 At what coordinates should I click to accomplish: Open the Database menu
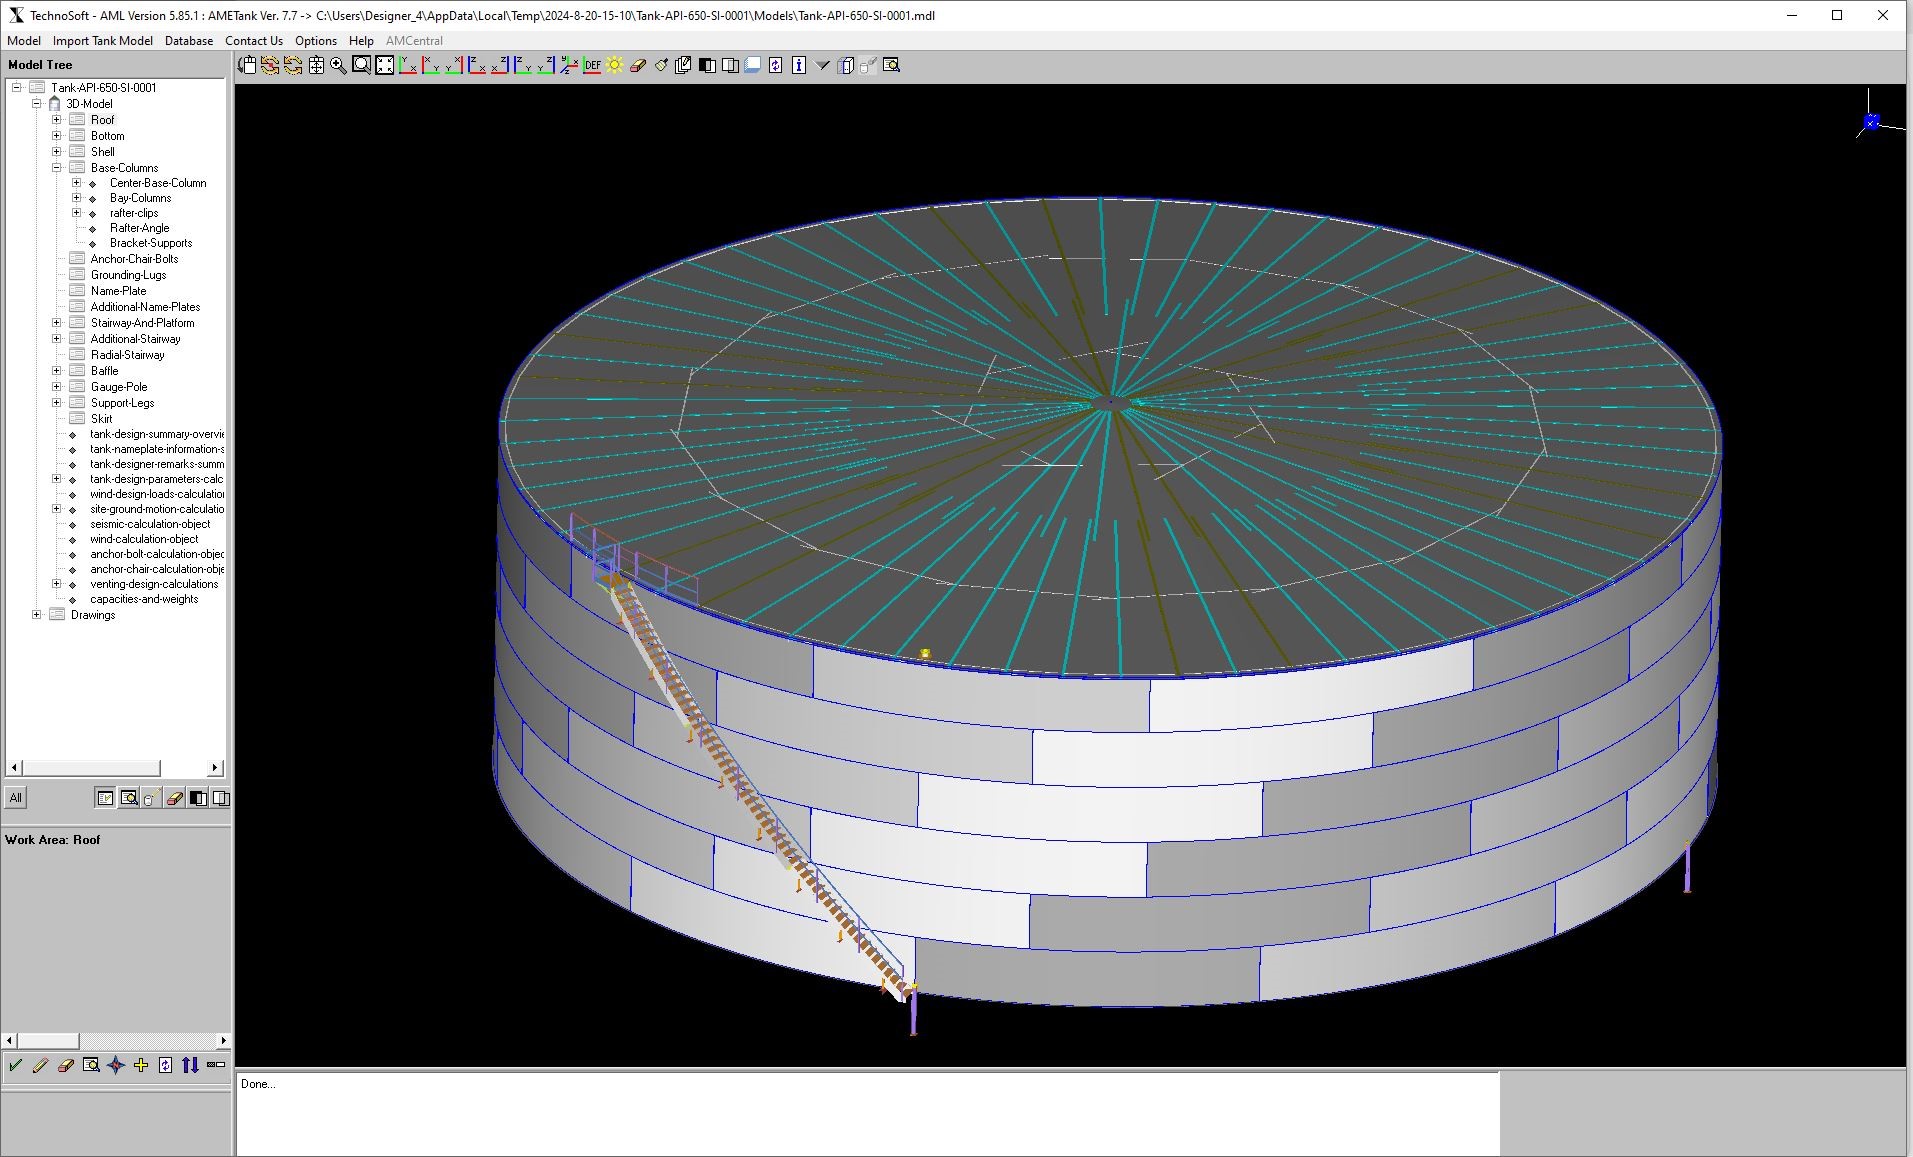pos(189,41)
